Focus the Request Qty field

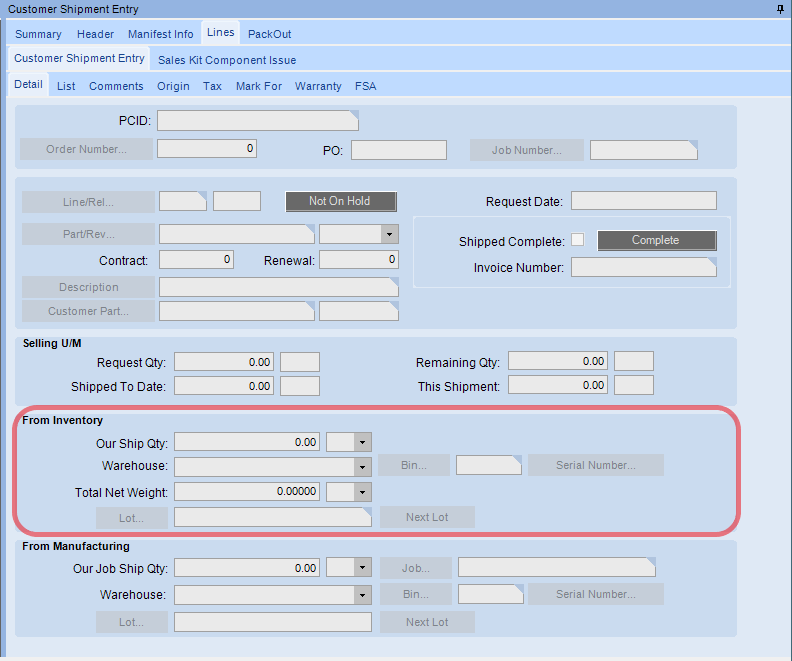click(x=224, y=362)
